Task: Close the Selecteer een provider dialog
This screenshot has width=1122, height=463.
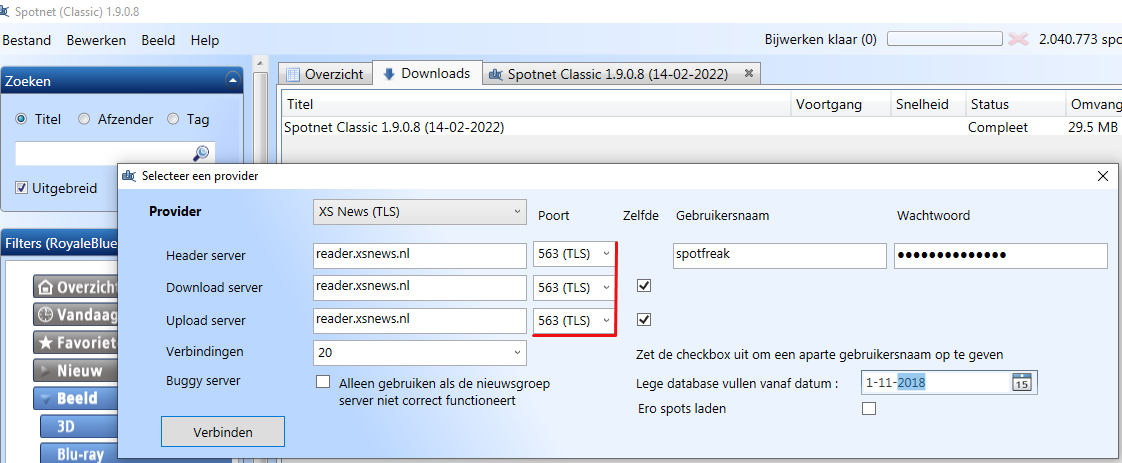Action: click(1103, 176)
